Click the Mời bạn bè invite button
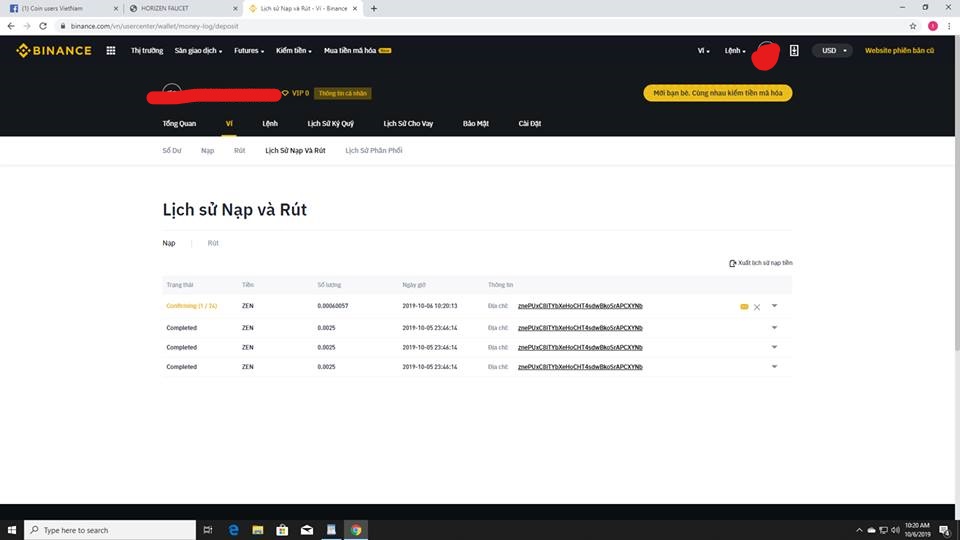Viewport: 960px width, 540px height. point(718,93)
